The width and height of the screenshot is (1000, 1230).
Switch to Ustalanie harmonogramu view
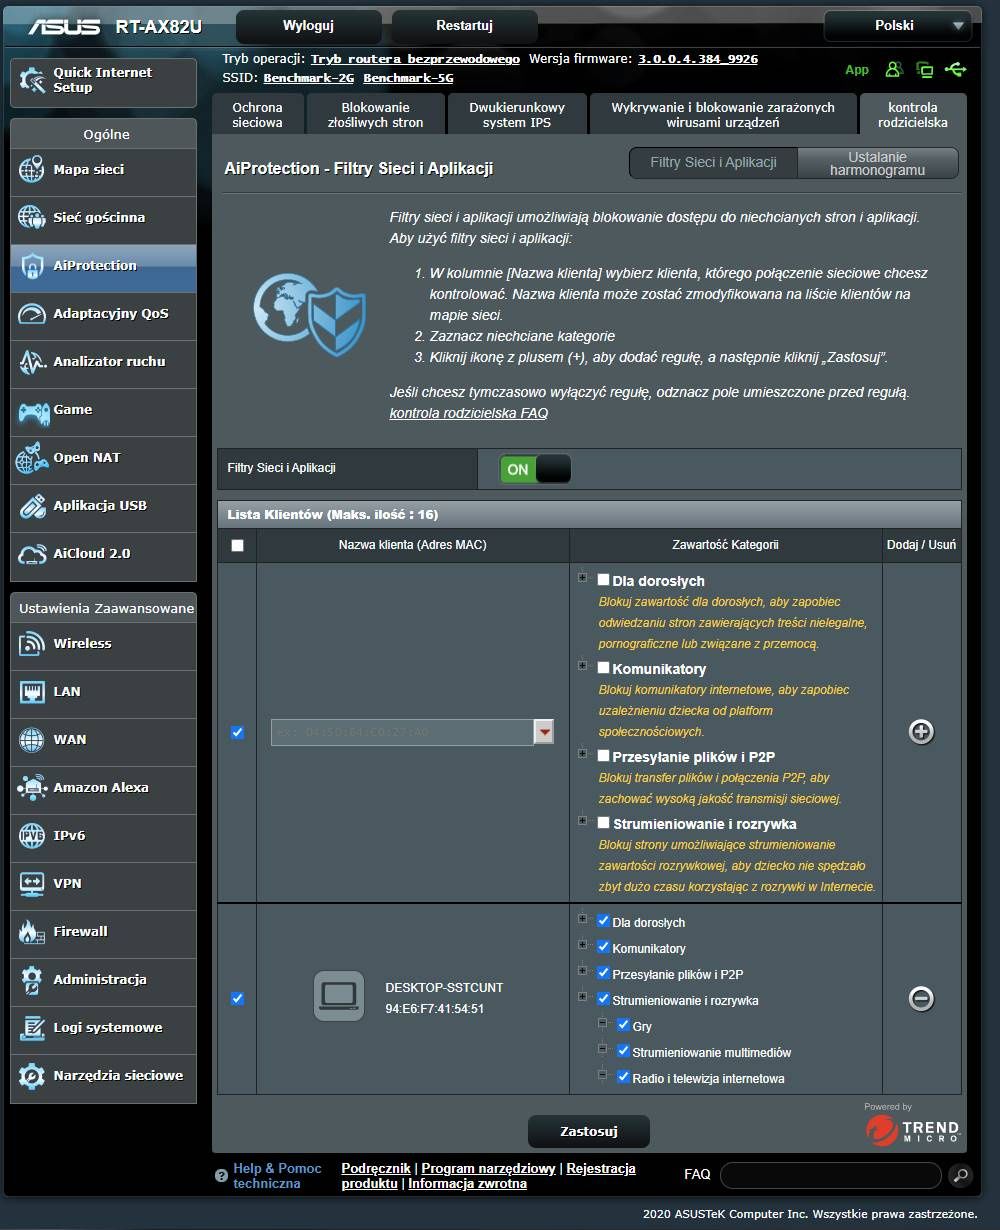(x=877, y=163)
